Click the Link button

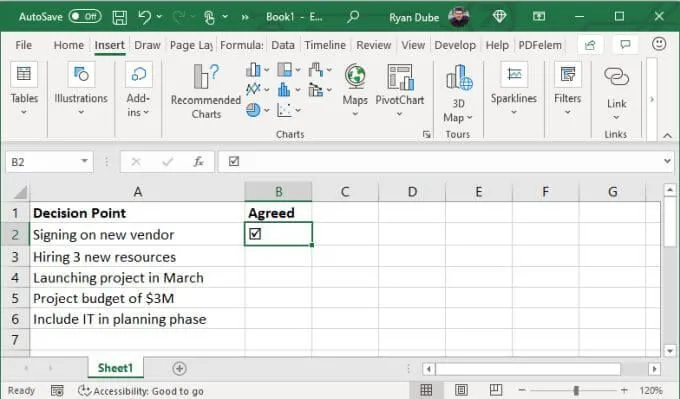(616, 93)
